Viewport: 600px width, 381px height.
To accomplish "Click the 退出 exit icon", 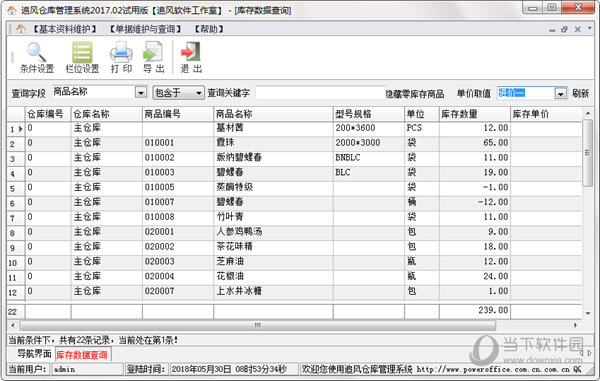I will pyautogui.click(x=191, y=57).
